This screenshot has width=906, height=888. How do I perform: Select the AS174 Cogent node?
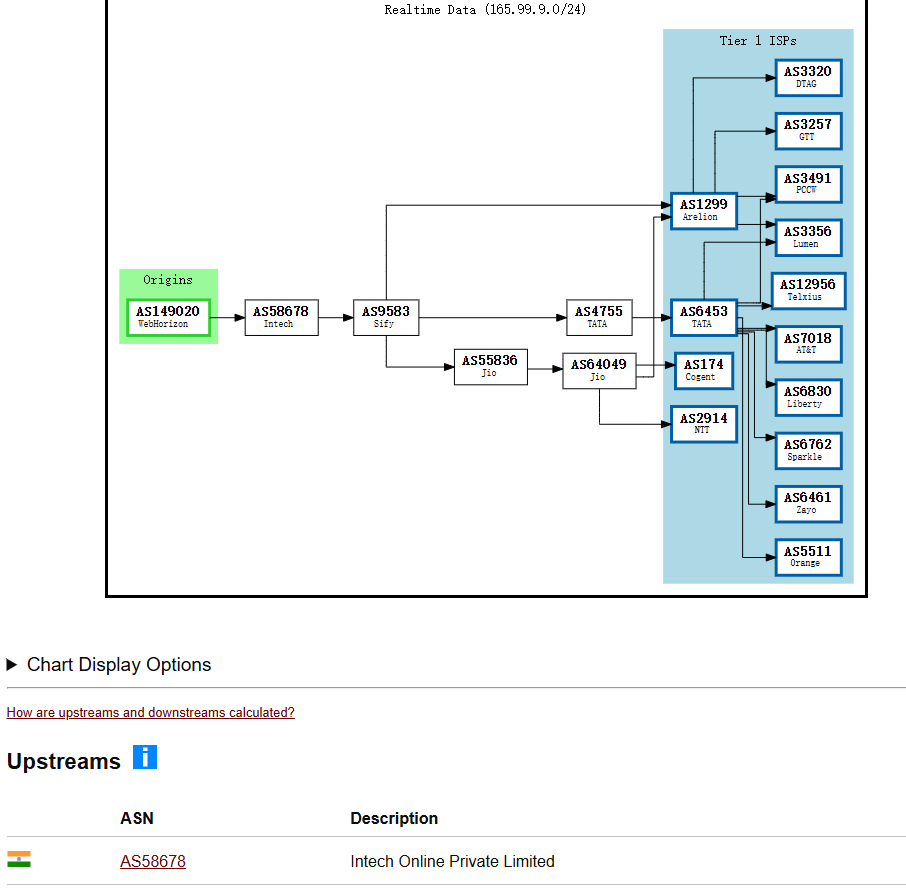(x=703, y=370)
